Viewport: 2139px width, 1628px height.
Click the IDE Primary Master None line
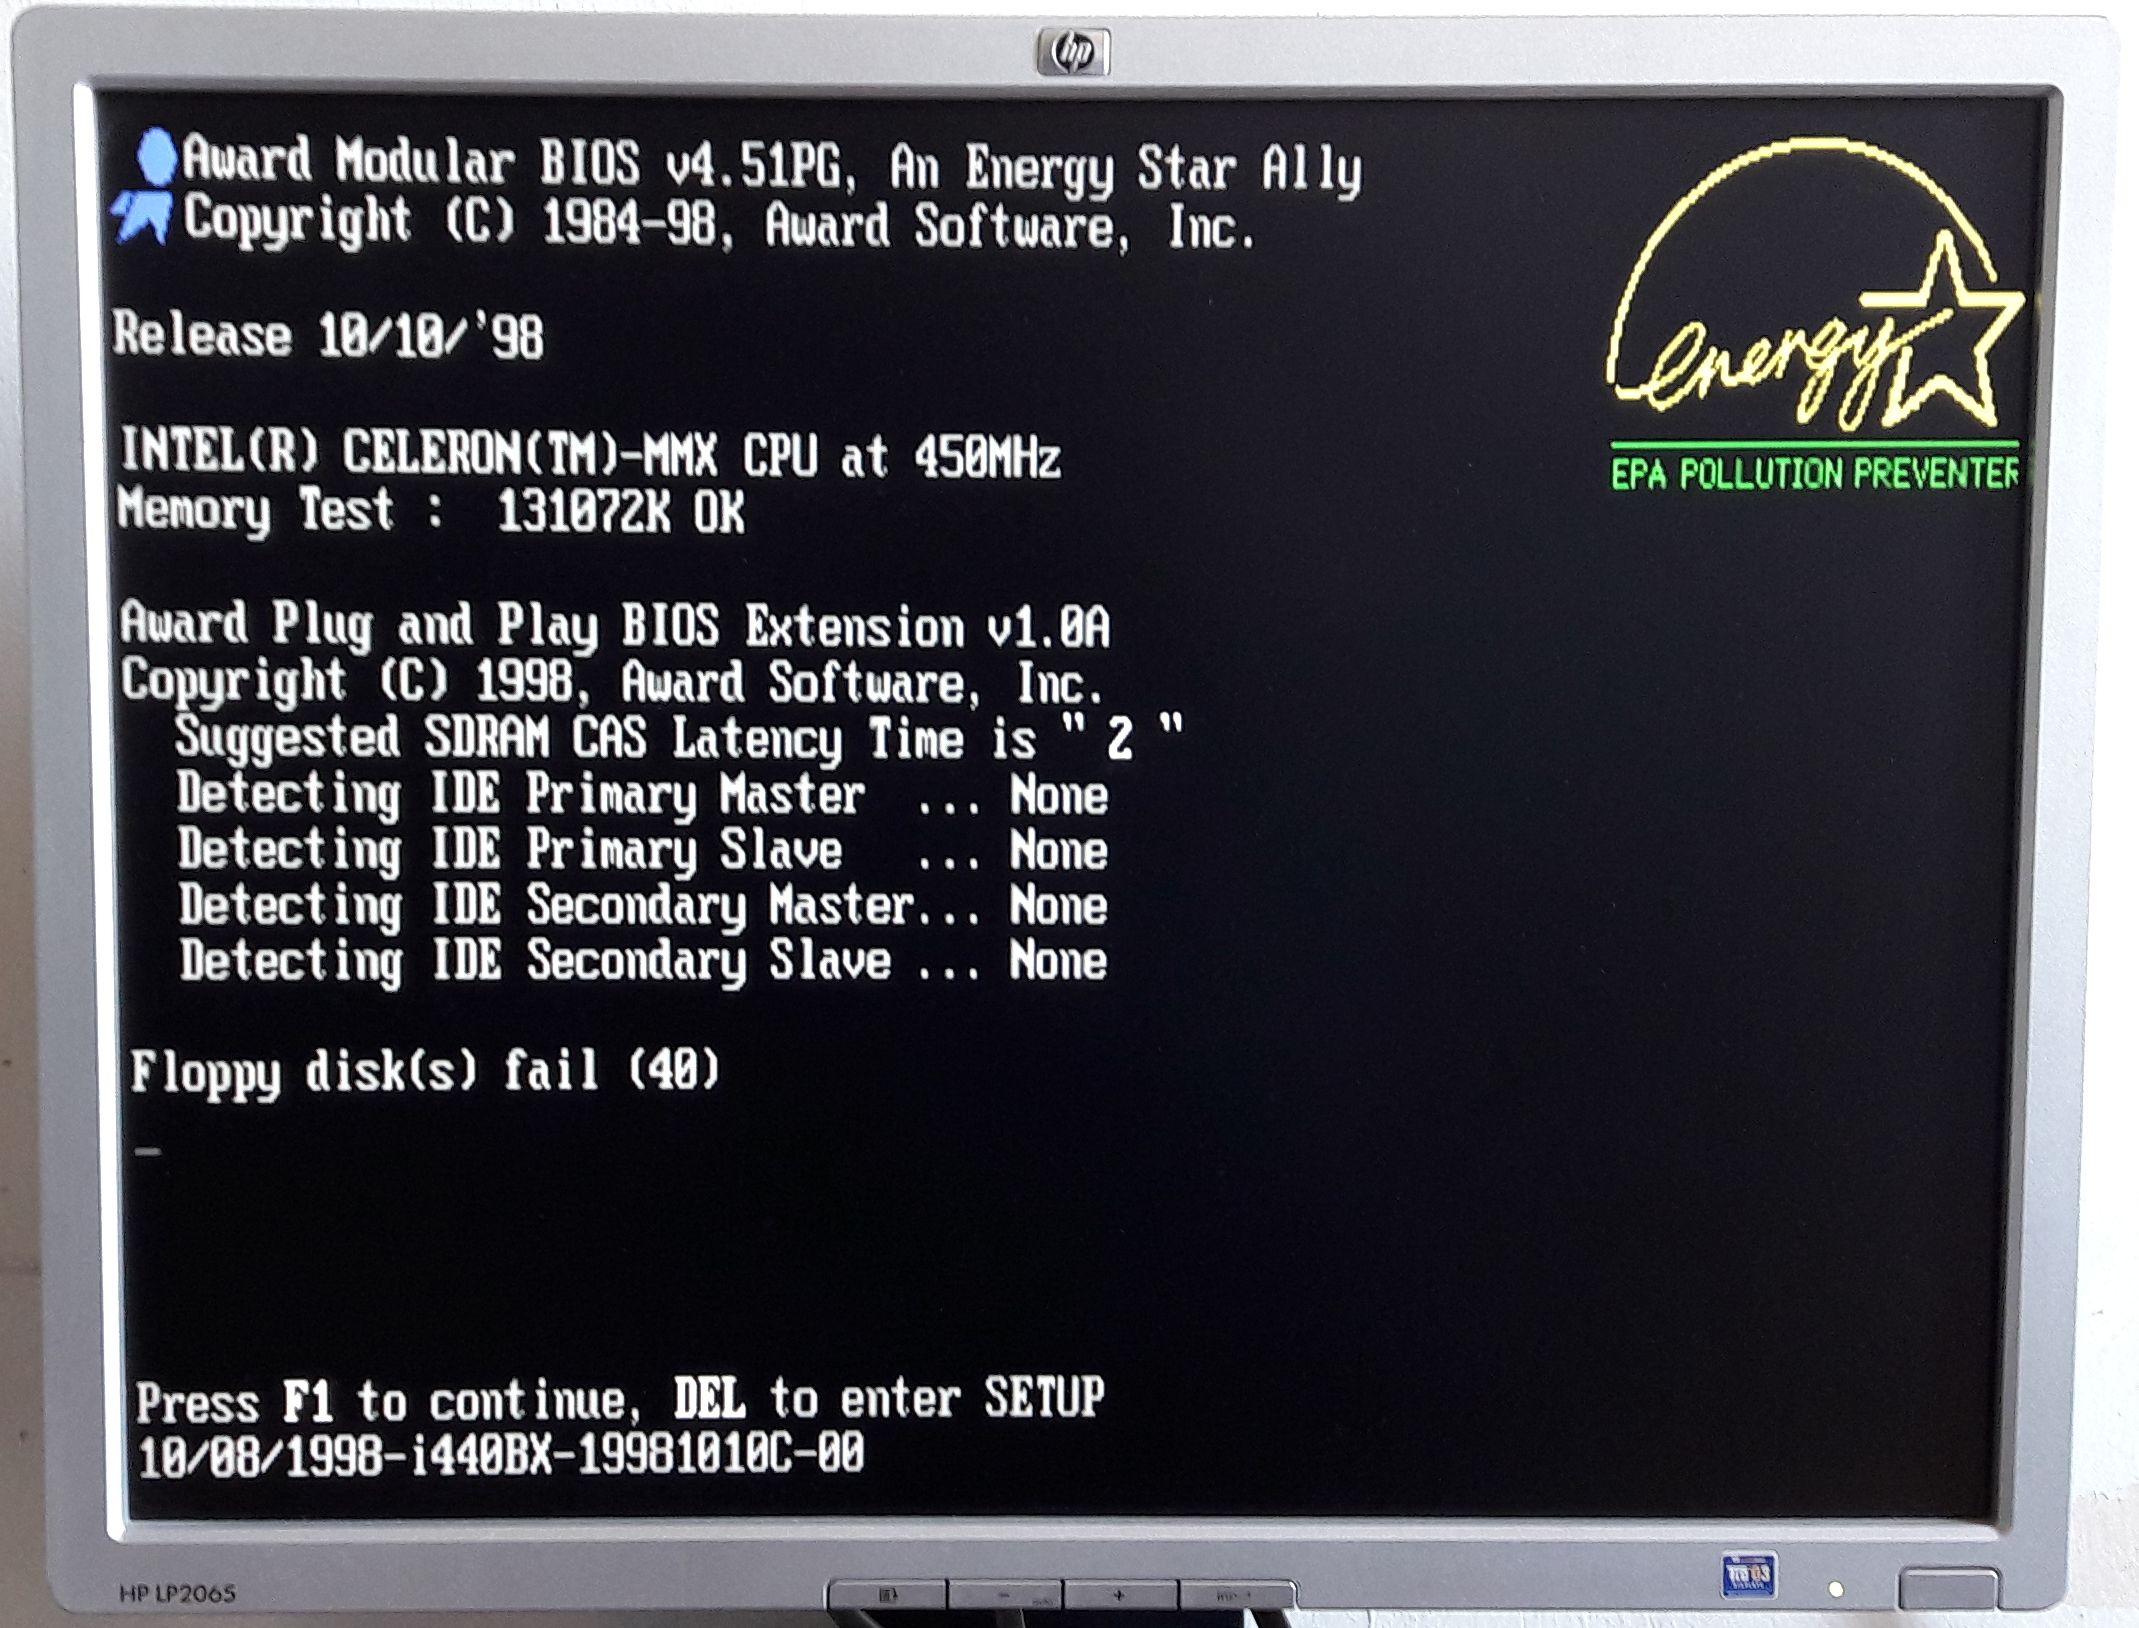point(642,796)
